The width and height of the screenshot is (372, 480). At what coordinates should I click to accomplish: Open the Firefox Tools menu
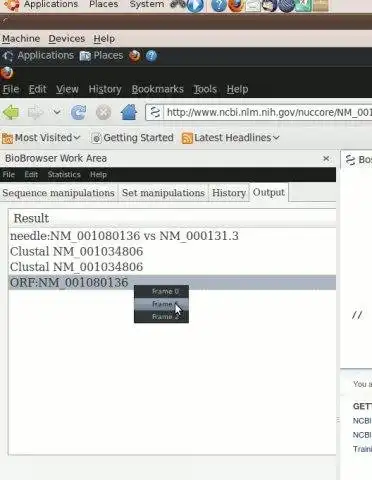pos(205,89)
